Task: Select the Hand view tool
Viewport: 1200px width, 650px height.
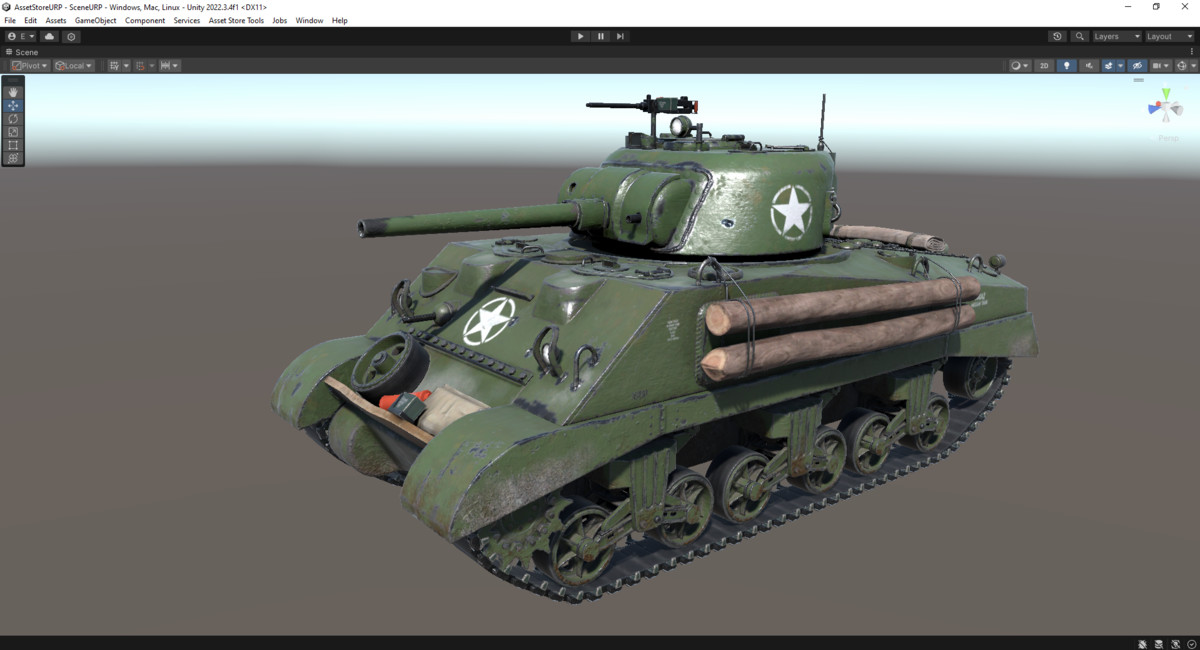Action: (x=13, y=92)
